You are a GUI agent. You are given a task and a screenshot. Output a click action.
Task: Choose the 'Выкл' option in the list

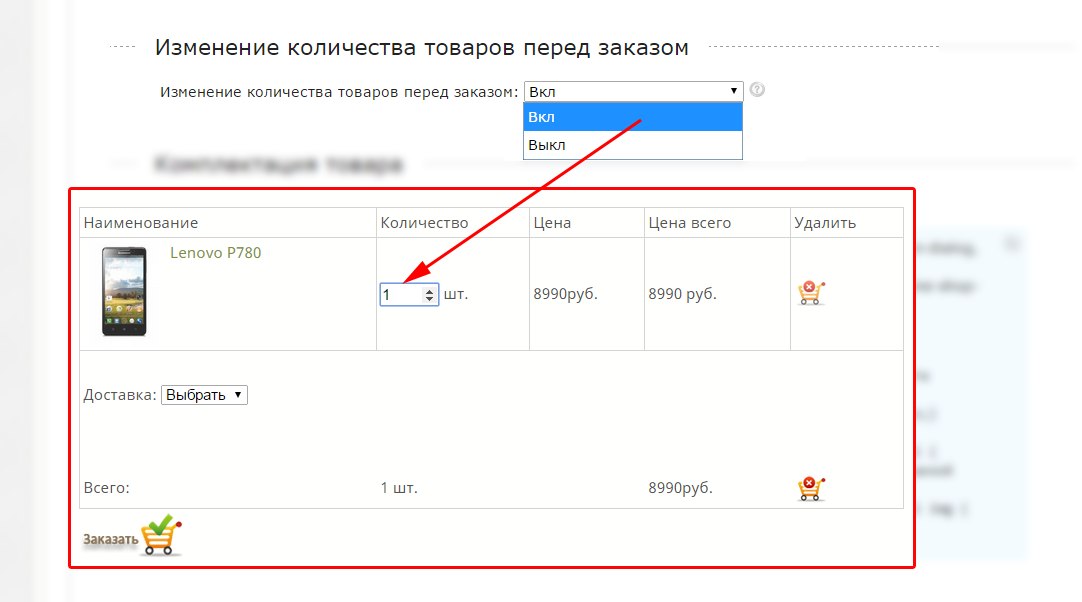(x=633, y=145)
